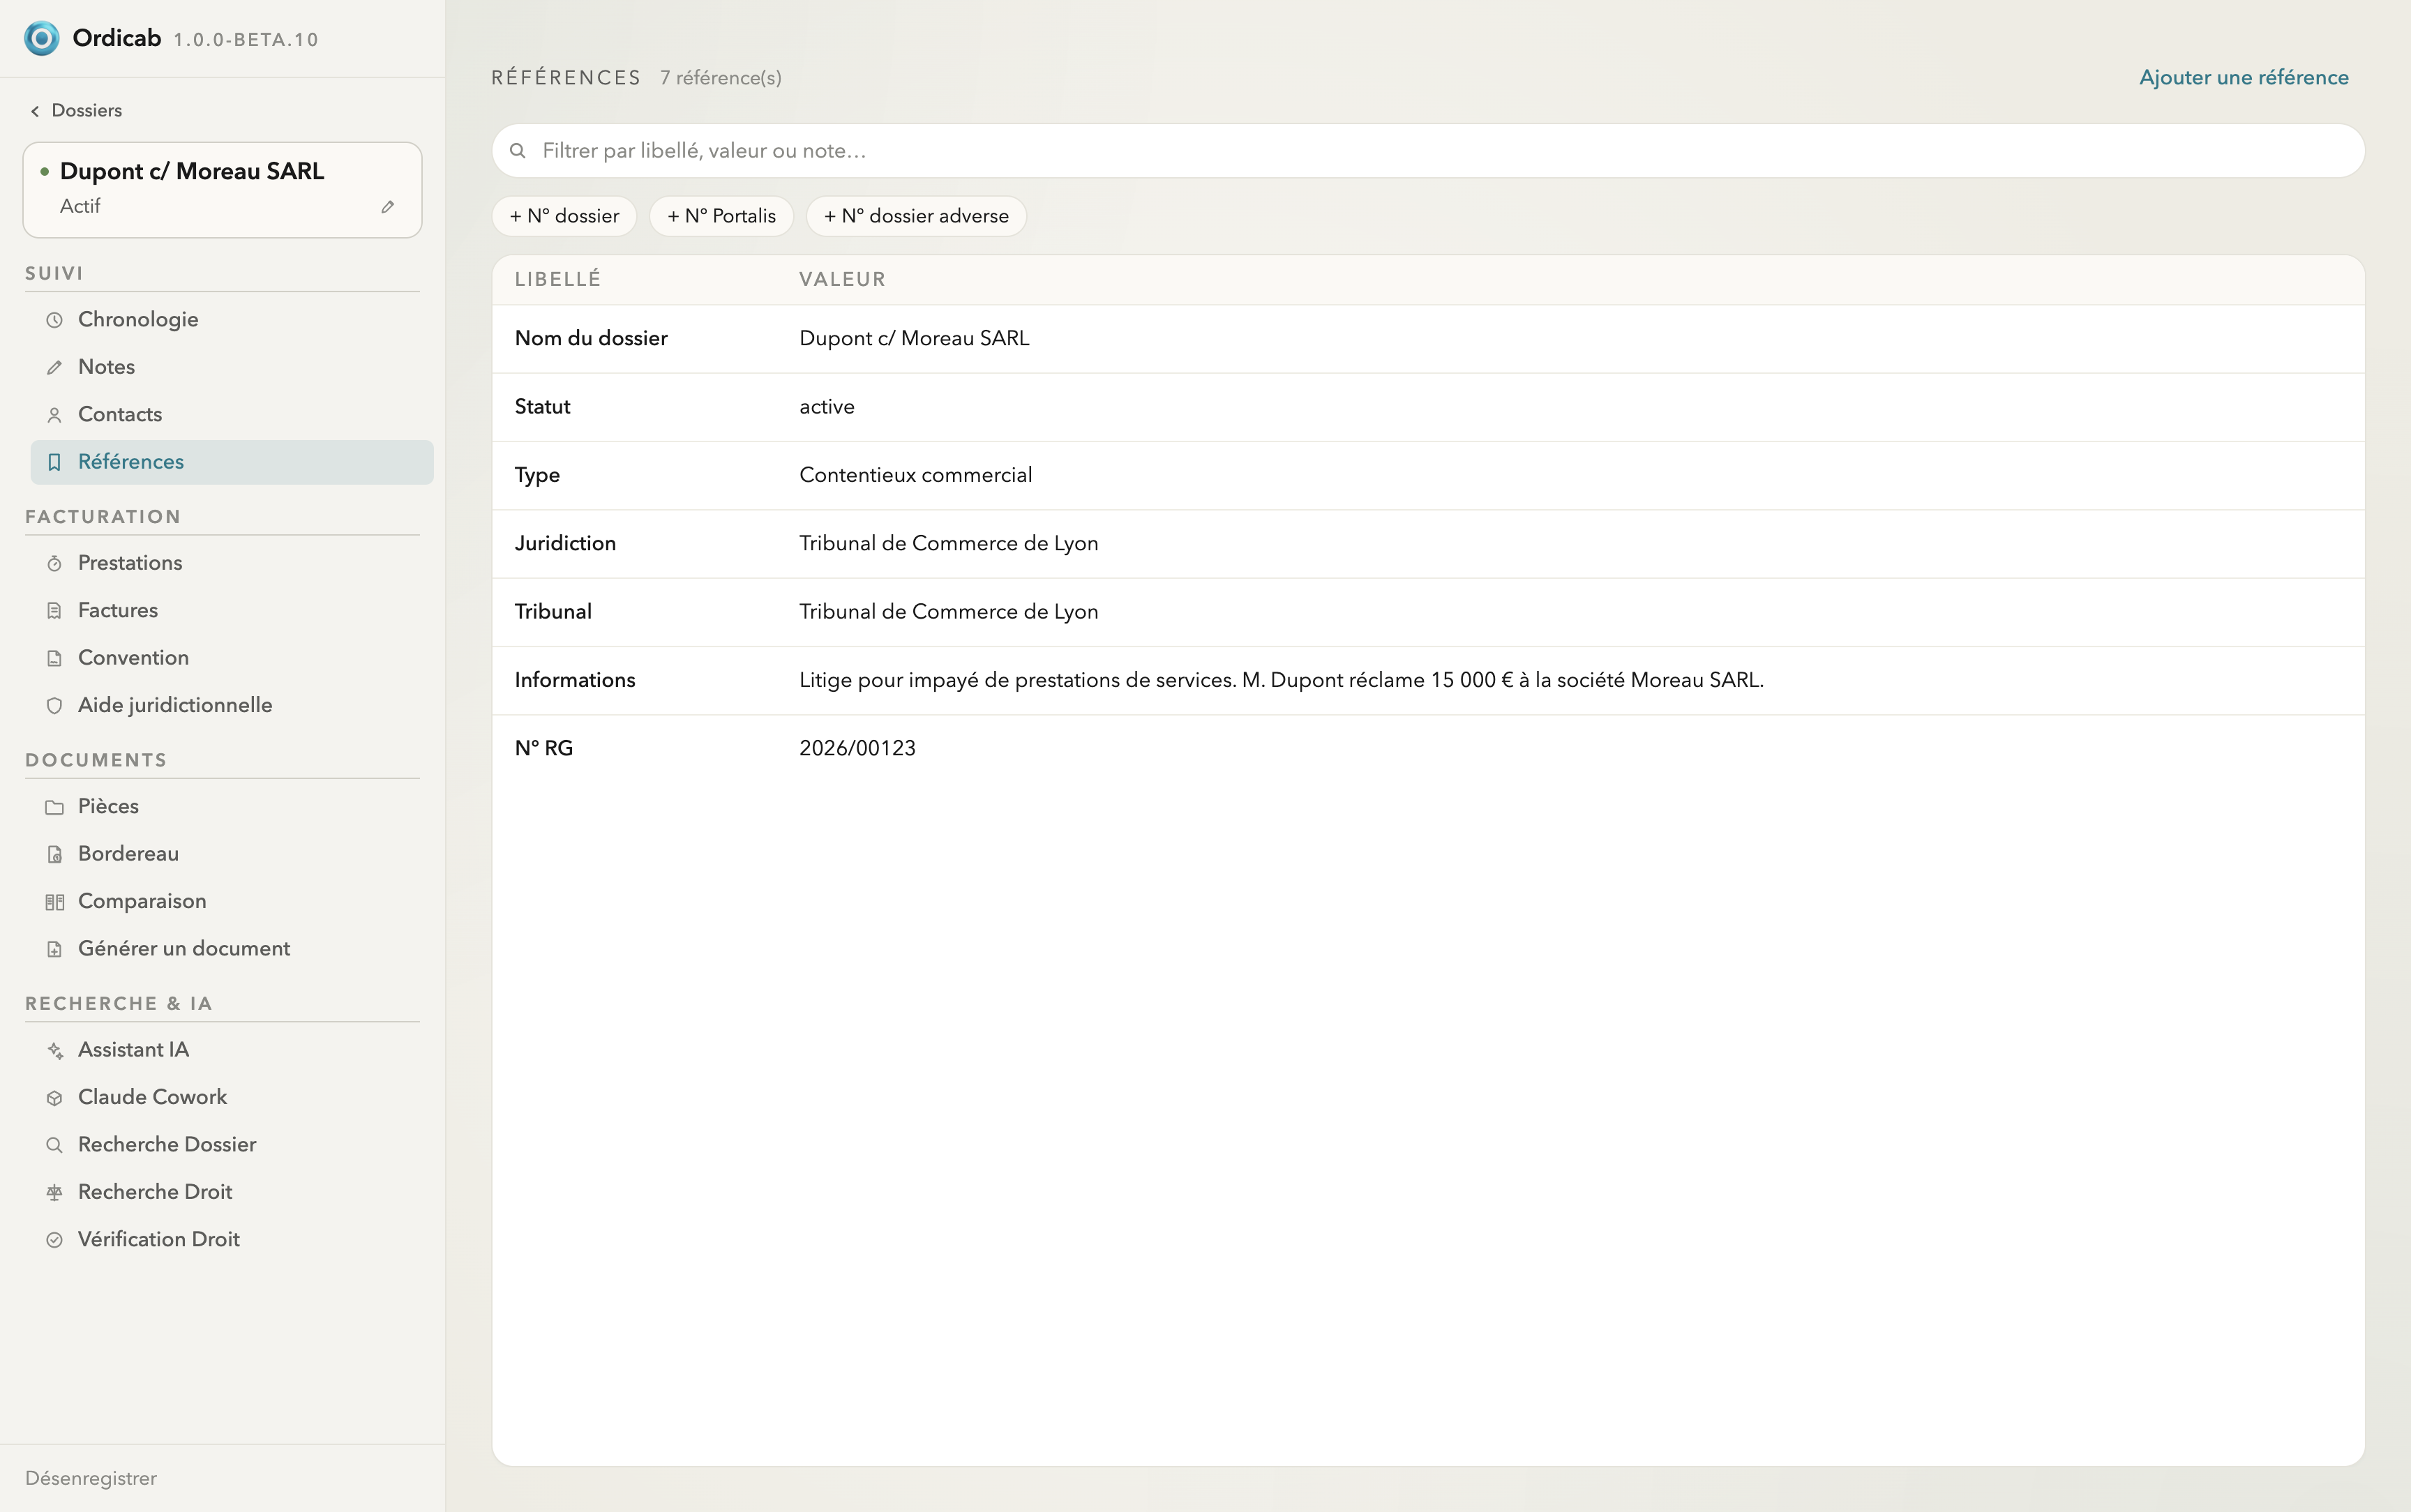Click the cube icon next to Claude Cowork
2411x1512 pixels.
coord(55,1098)
